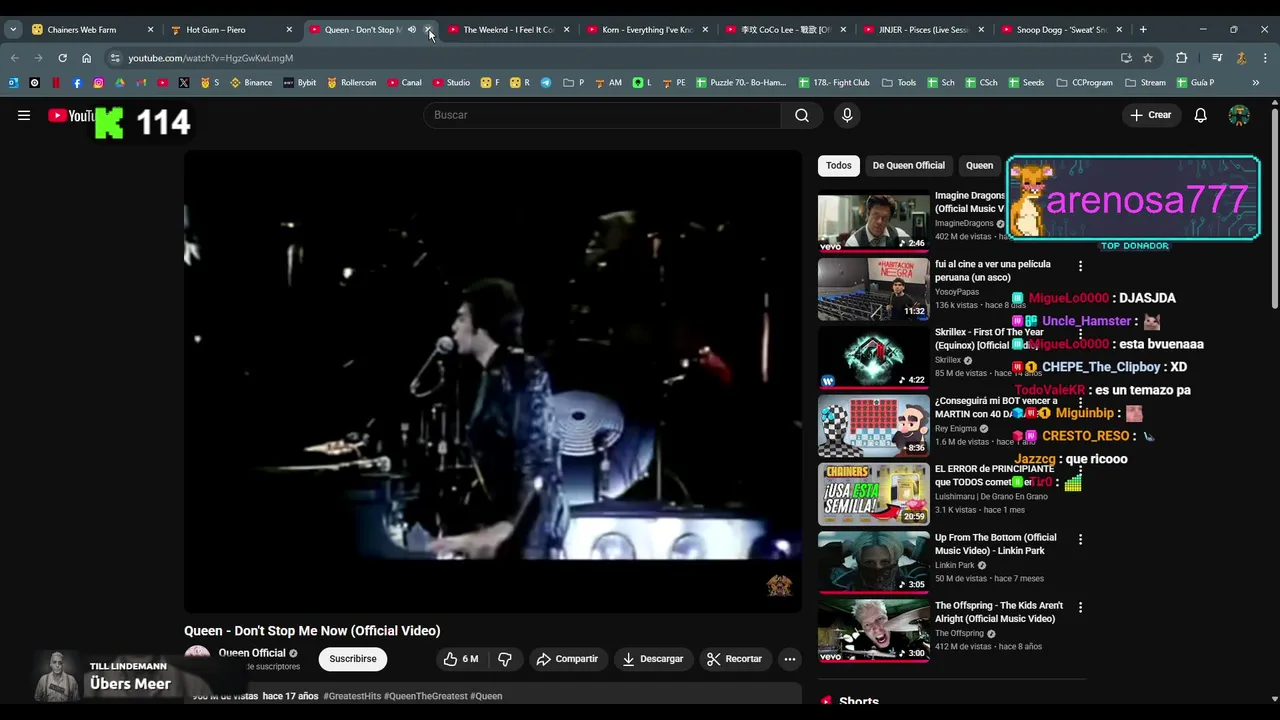
Task: Open more actions for the video
Action: point(789,659)
